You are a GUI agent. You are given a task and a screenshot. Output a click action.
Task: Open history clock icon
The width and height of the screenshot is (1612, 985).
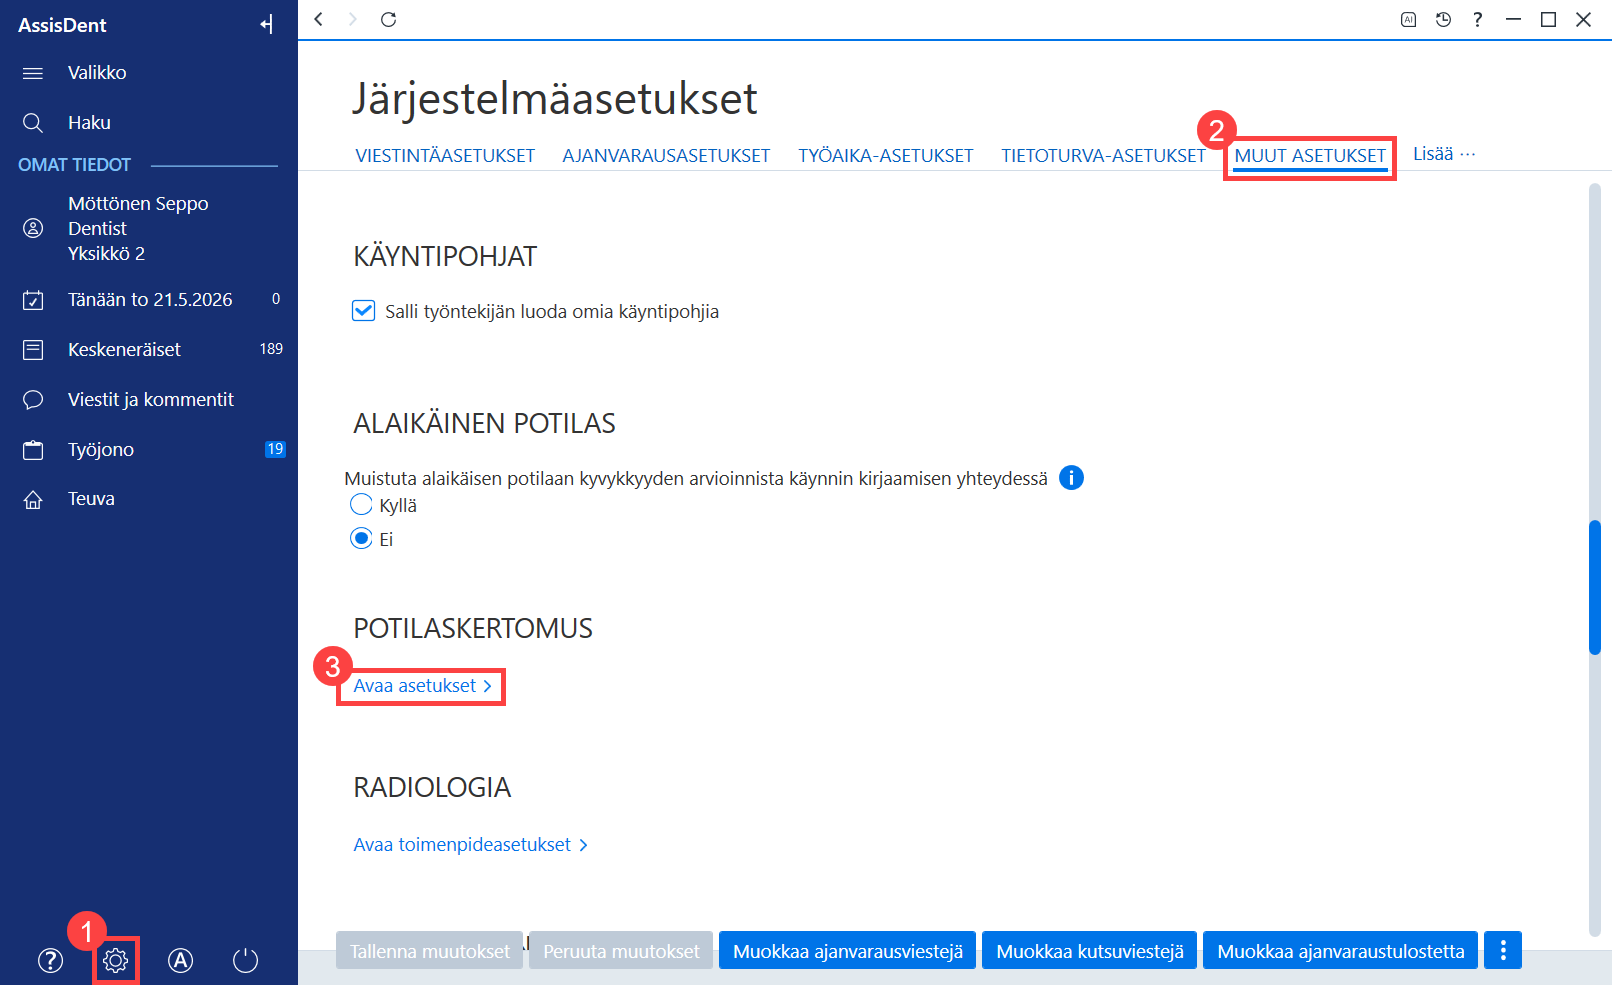point(1443,19)
